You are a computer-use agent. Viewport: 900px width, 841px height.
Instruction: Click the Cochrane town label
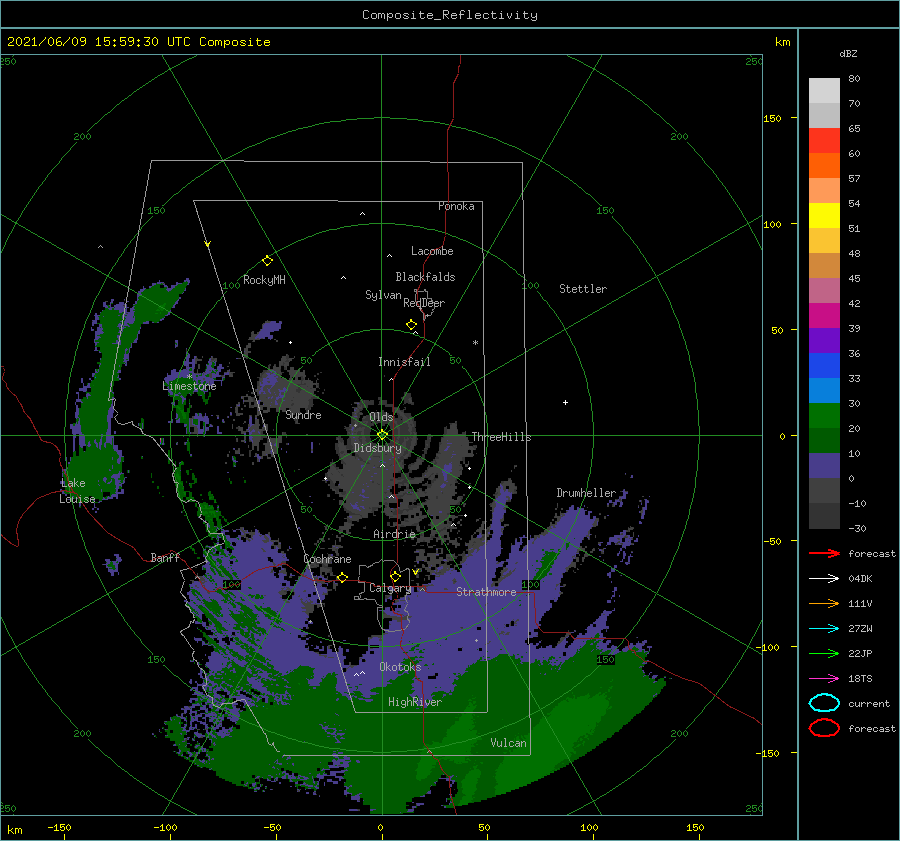(x=327, y=559)
